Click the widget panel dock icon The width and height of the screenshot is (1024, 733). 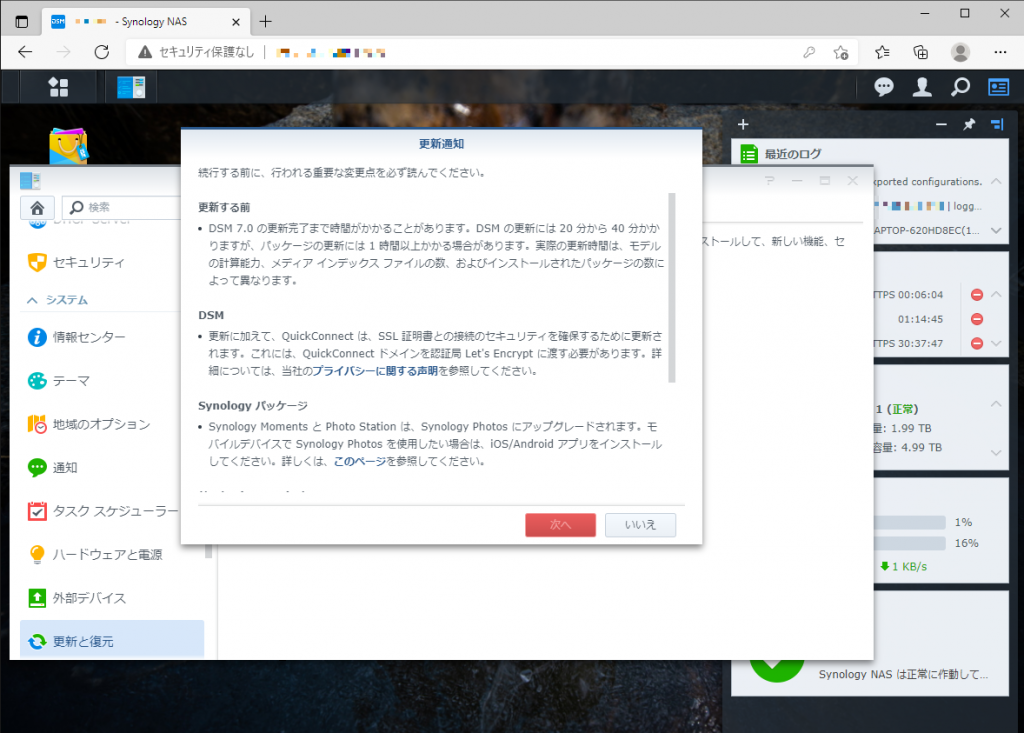(997, 124)
